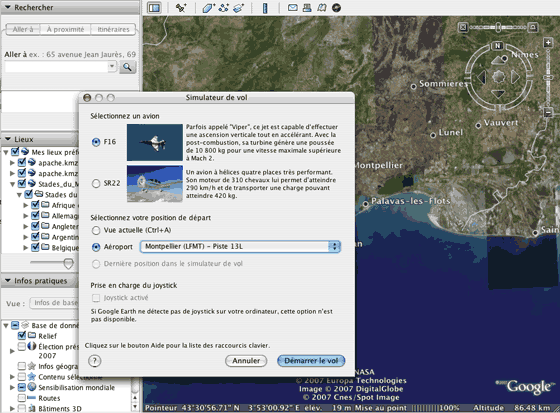Image resolution: width=560 pixels, height=413 pixels.
Task: Collapse the Infos pratiques panel
Action: coord(8,281)
